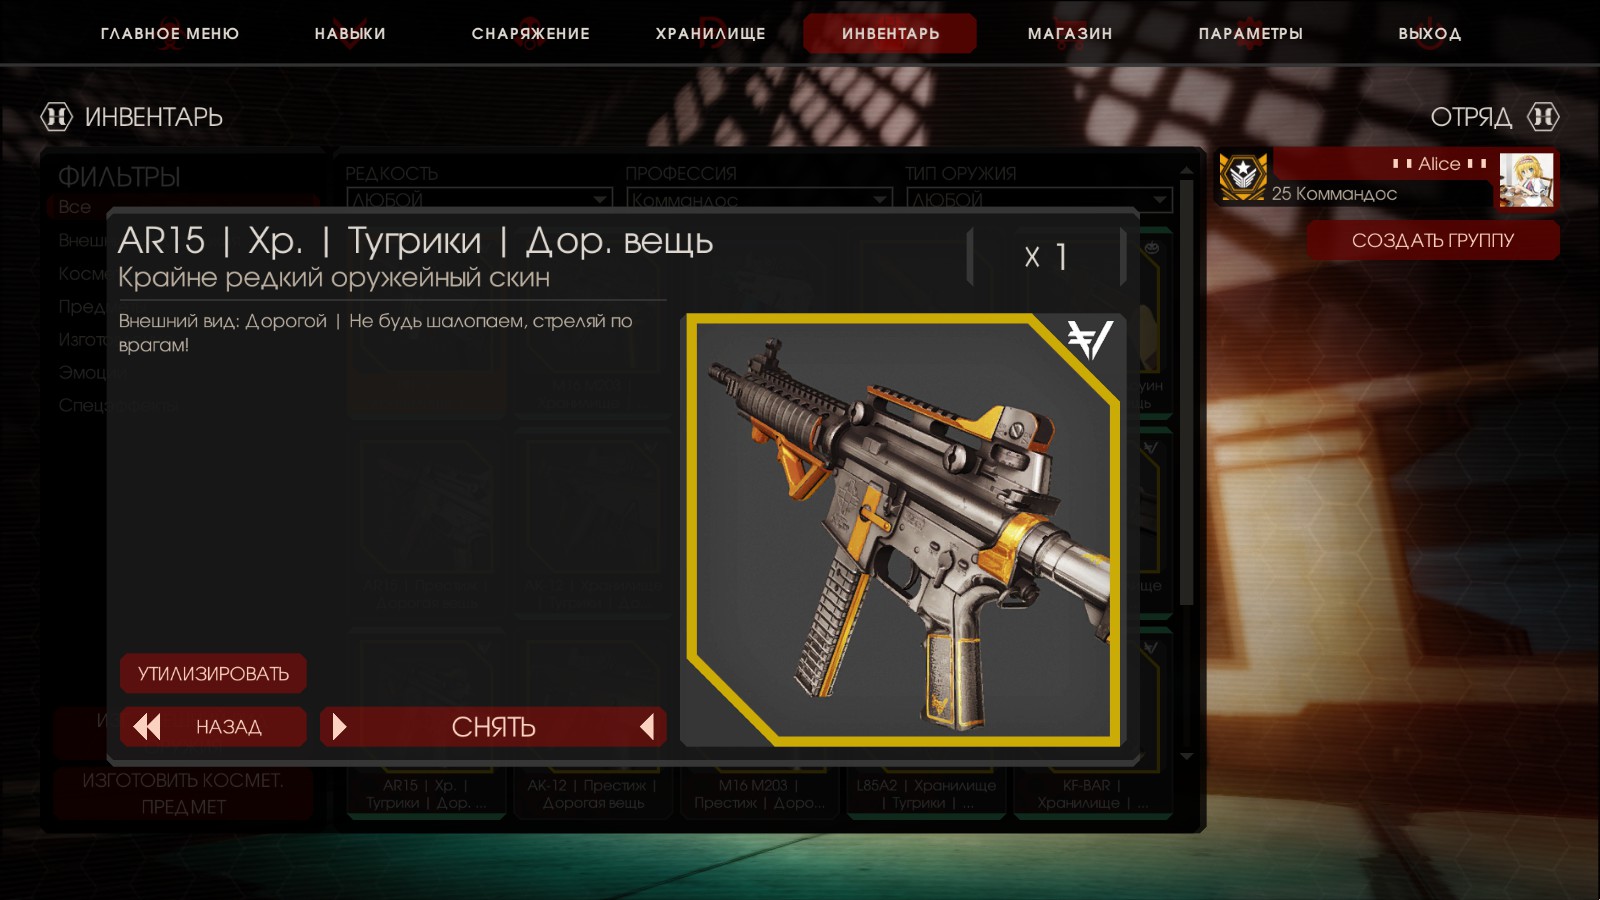Click the weapon skin emblem in the preview corner
This screenshot has width=1600, height=900.
(1089, 340)
